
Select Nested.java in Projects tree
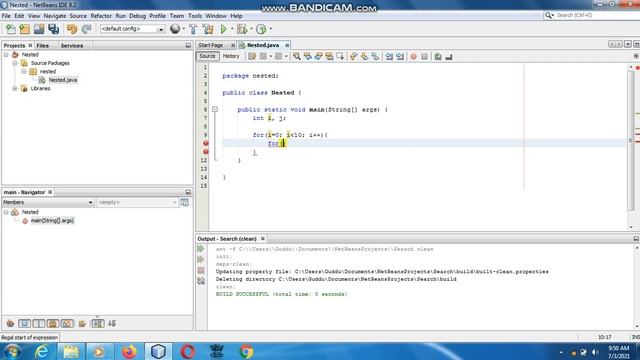point(62,80)
